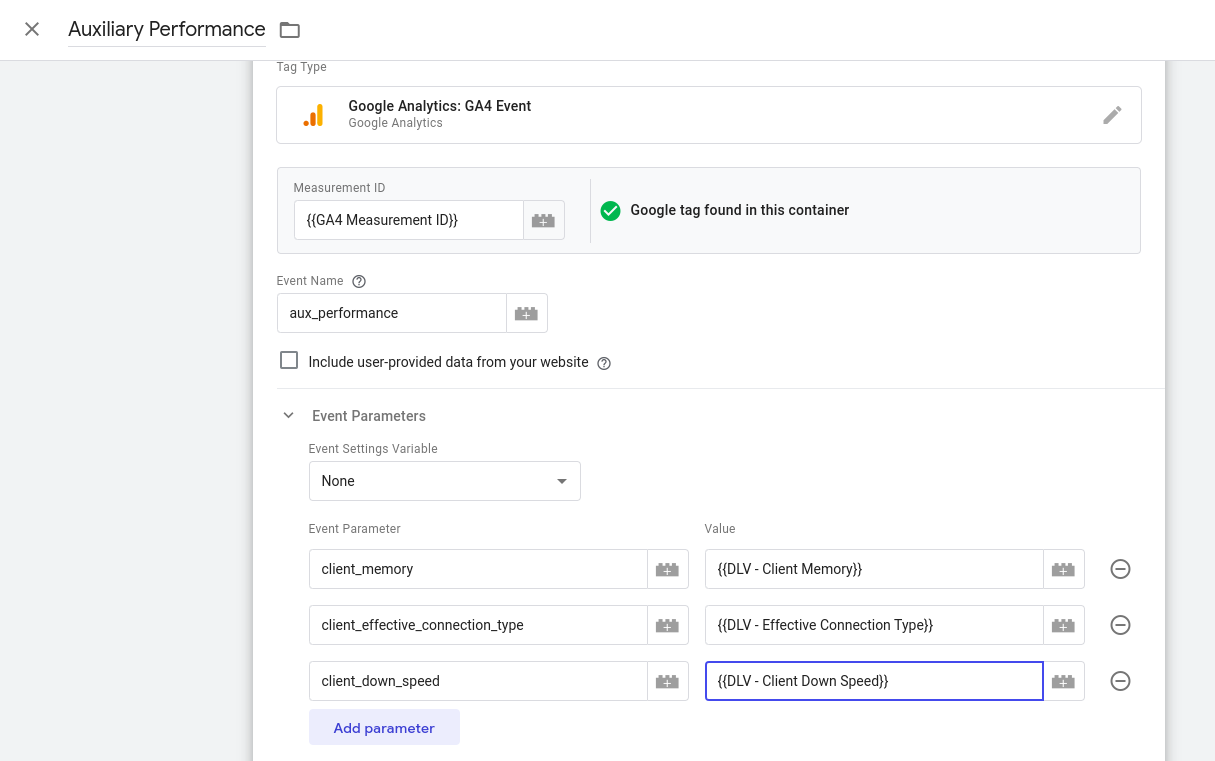Click the Add parameter button
This screenshot has height=761, width=1215.
coord(384,727)
